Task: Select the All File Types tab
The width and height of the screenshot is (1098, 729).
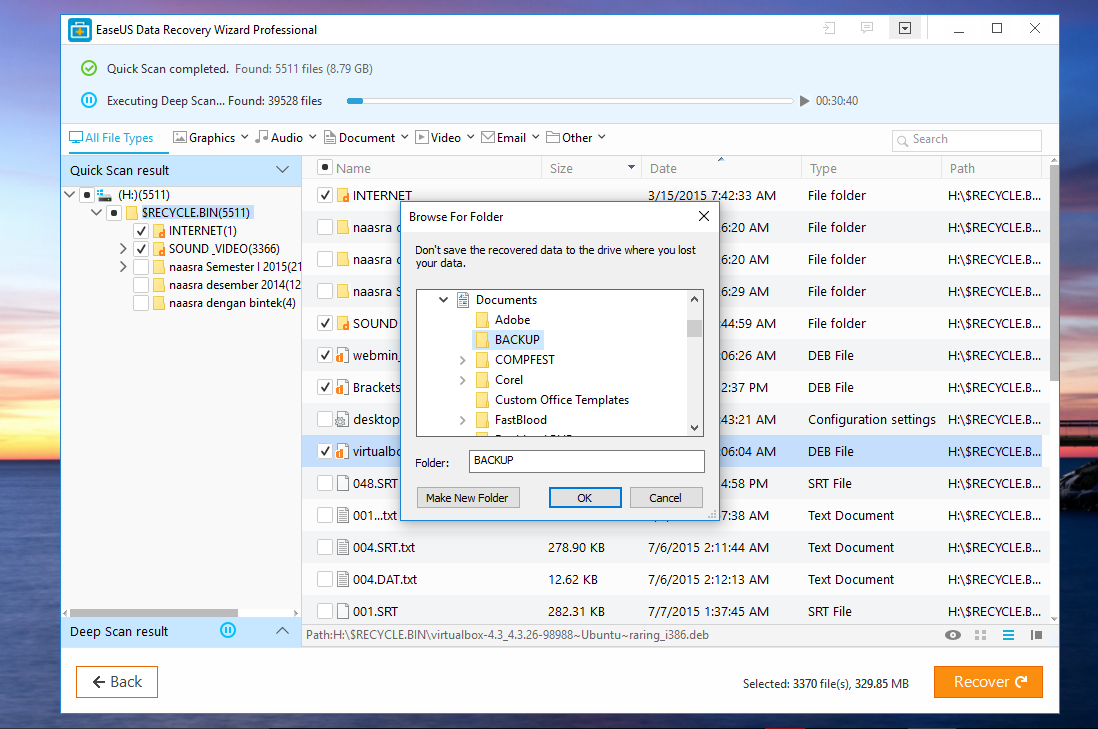Action: pos(111,138)
